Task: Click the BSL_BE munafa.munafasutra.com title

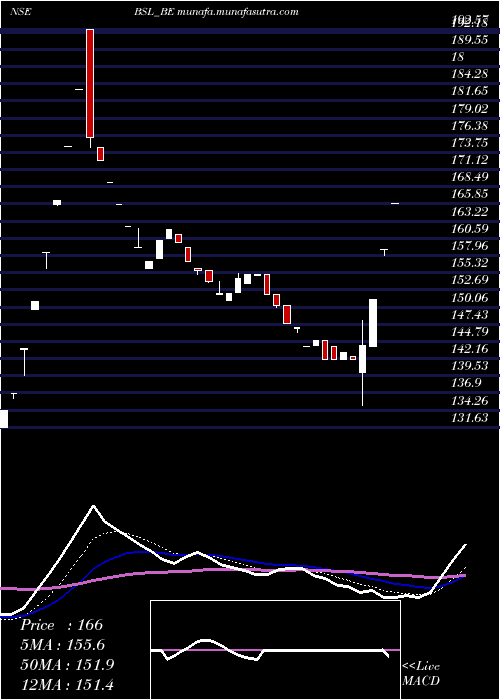Action: click(x=216, y=12)
